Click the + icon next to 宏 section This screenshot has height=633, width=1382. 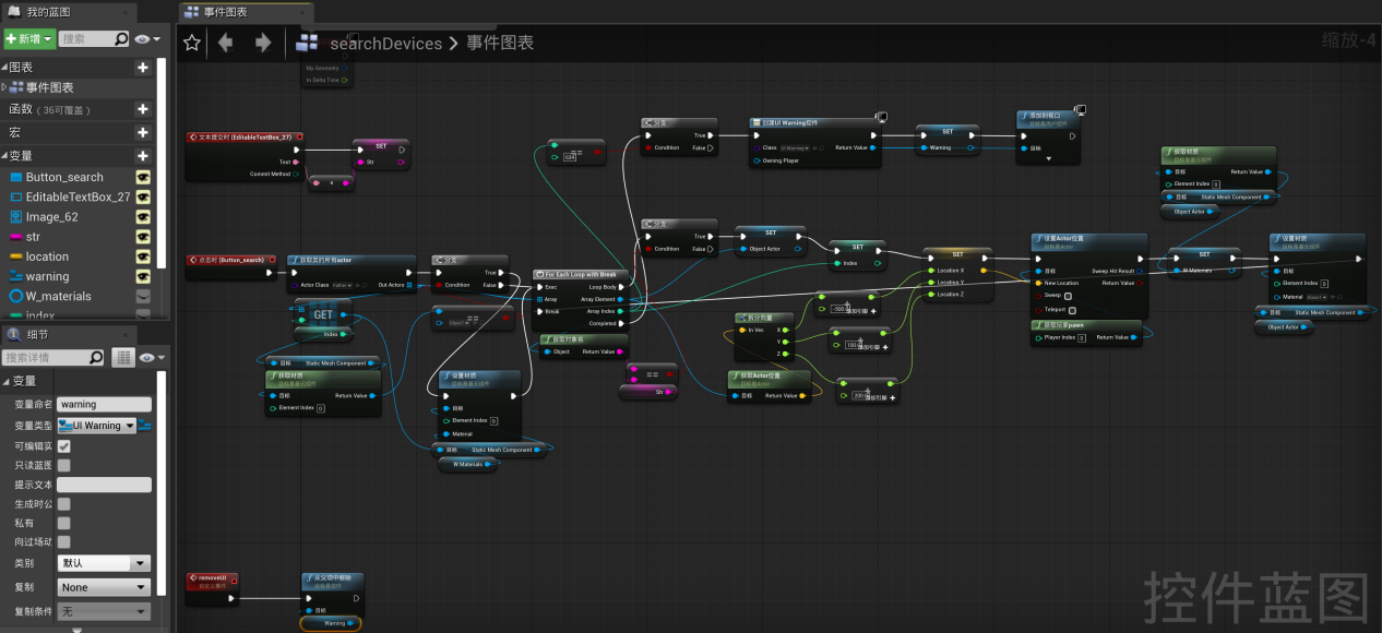tap(144, 131)
